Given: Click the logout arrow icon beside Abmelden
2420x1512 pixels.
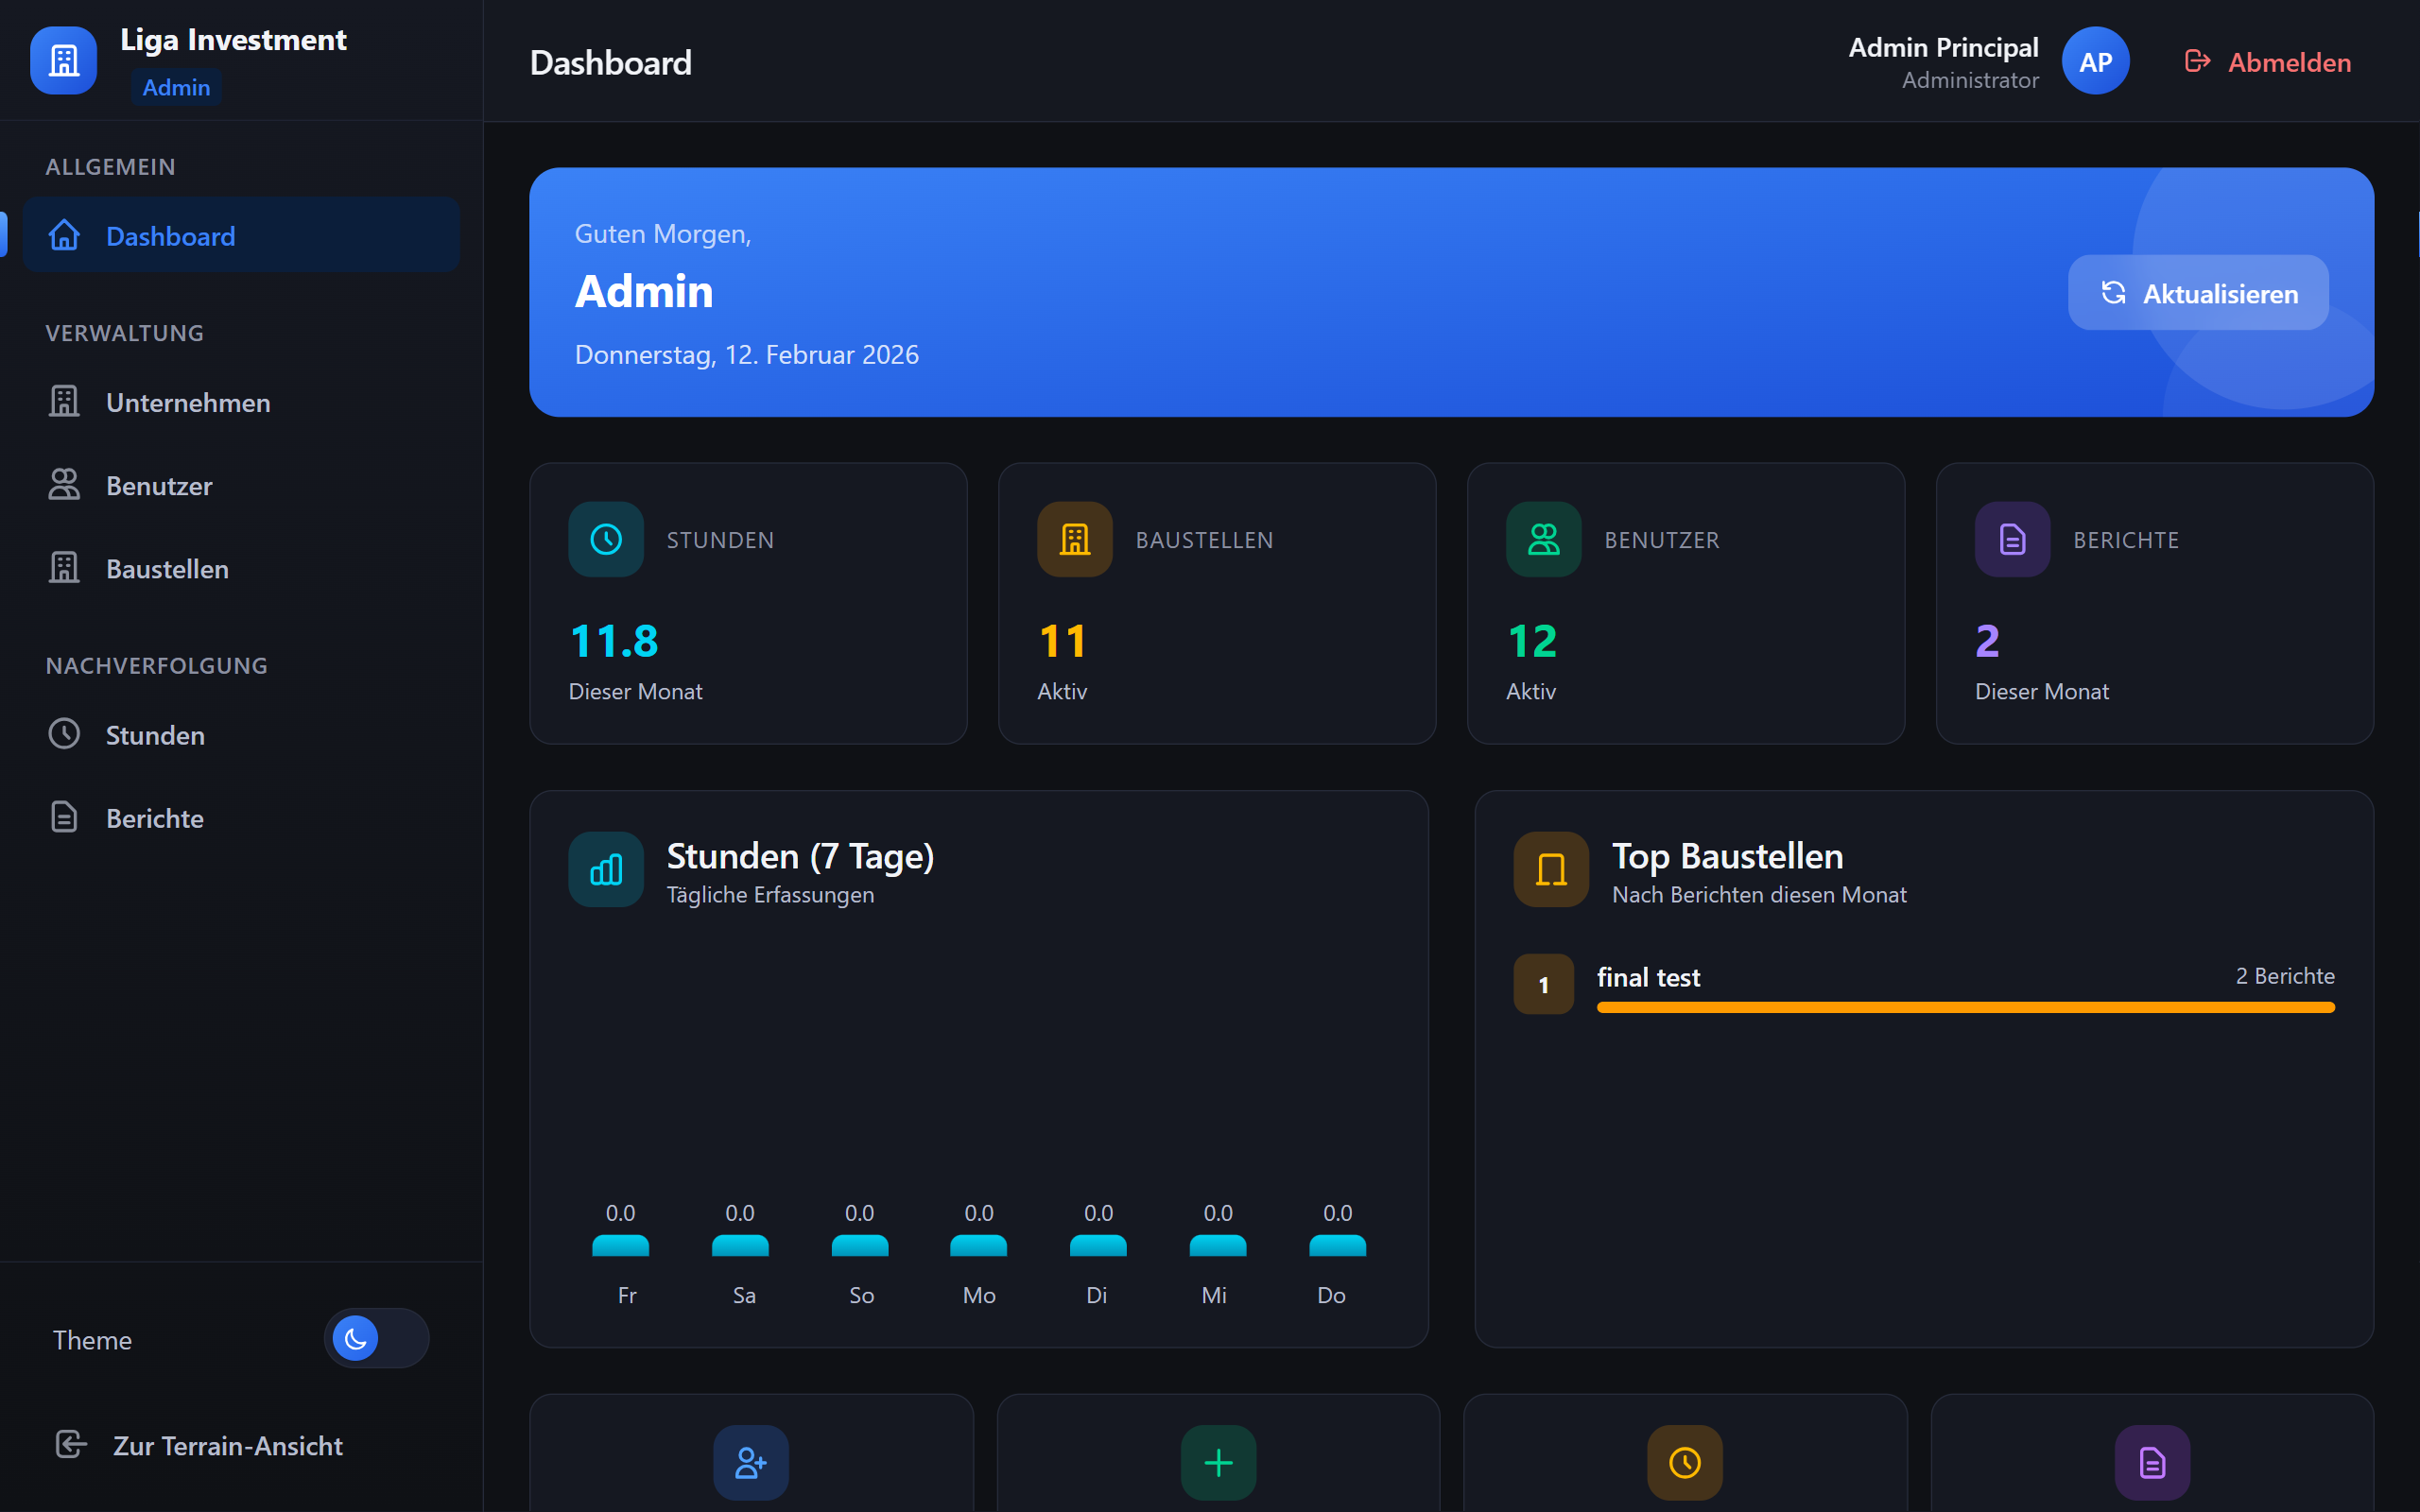Looking at the screenshot, I should pos(2197,61).
